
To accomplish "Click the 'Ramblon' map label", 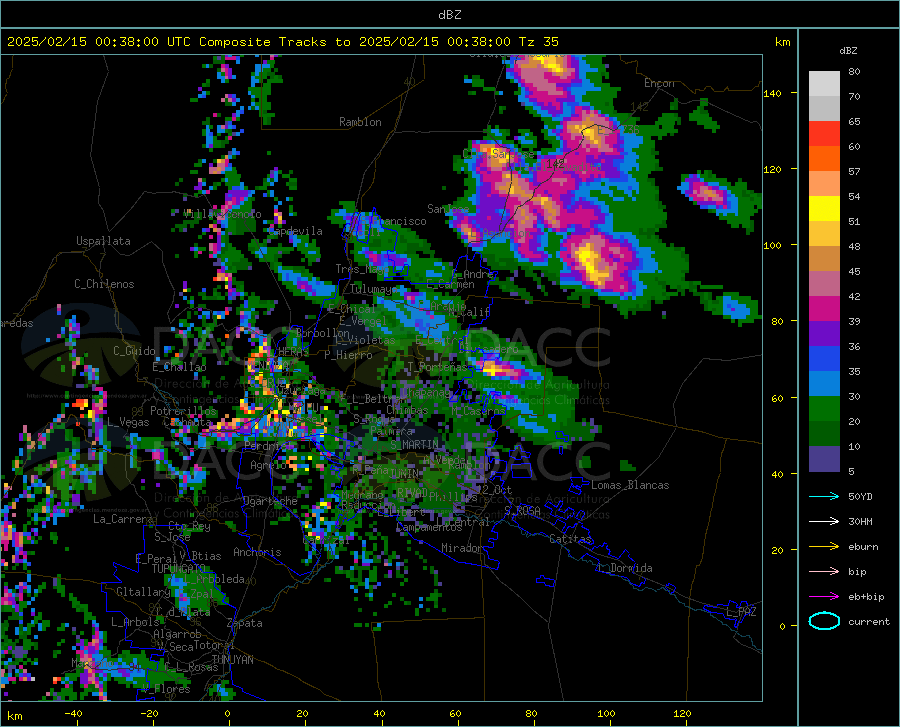I will pyautogui.click(x=360, y=122).
